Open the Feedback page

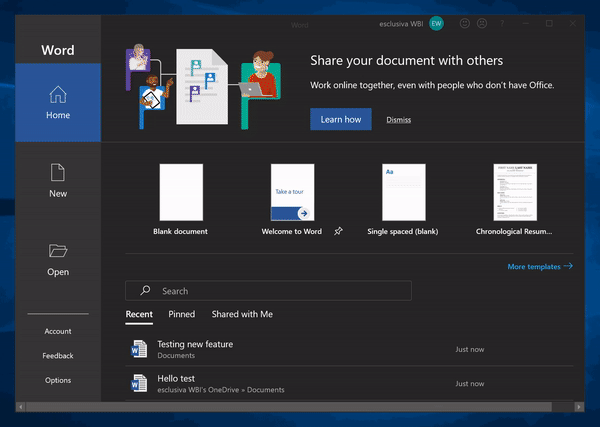point(58,356)
